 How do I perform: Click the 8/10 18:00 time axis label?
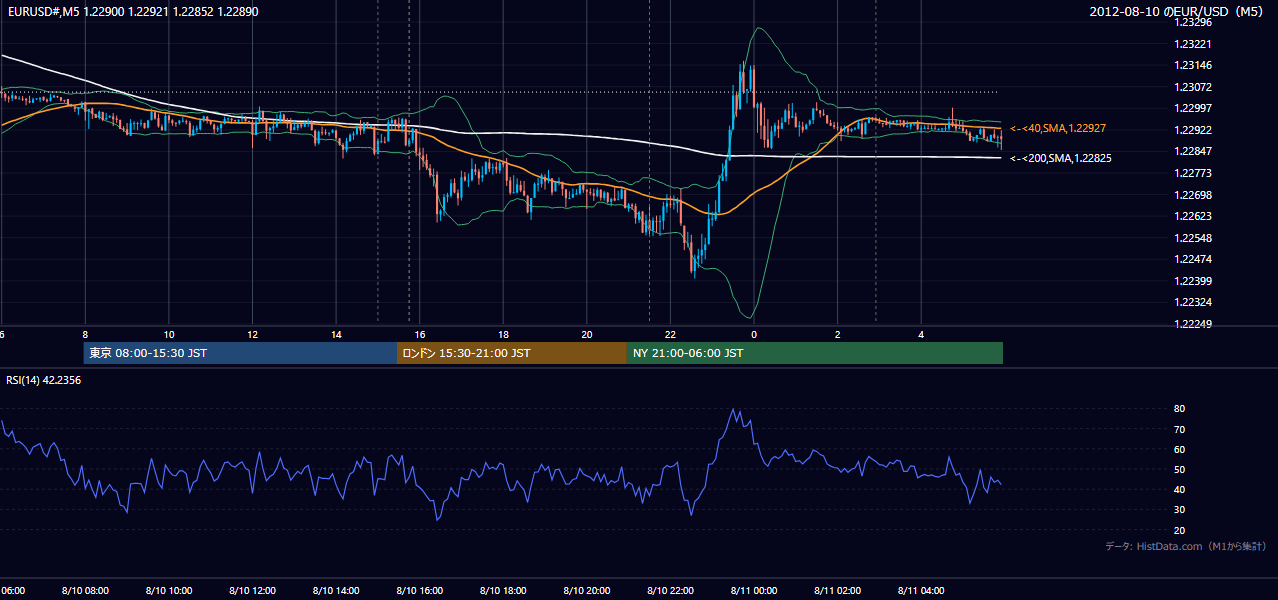(x=503, y=590)
